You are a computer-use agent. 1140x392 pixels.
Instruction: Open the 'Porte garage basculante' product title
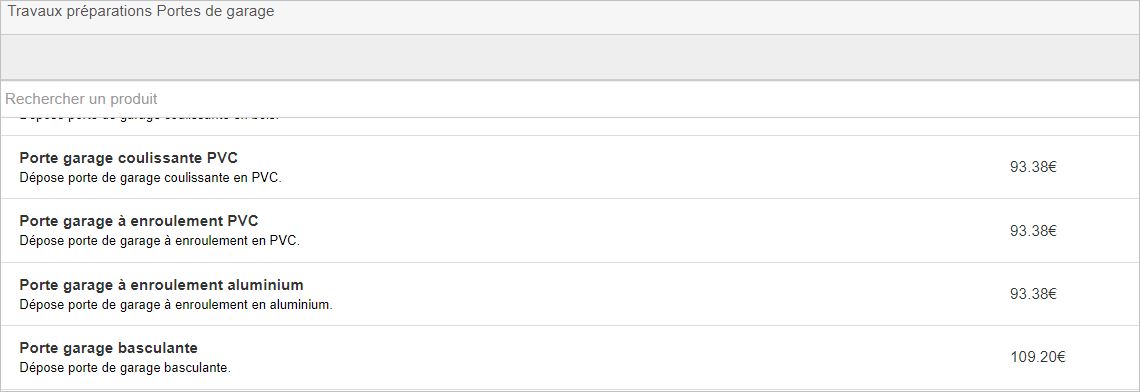108,348
